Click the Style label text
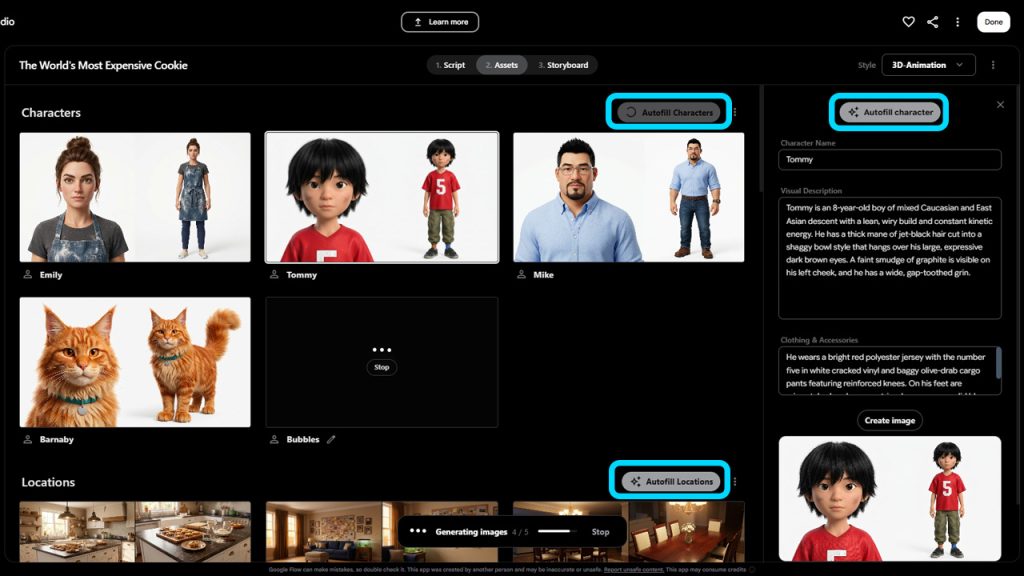1024x576 pixels. coord(867,65)
